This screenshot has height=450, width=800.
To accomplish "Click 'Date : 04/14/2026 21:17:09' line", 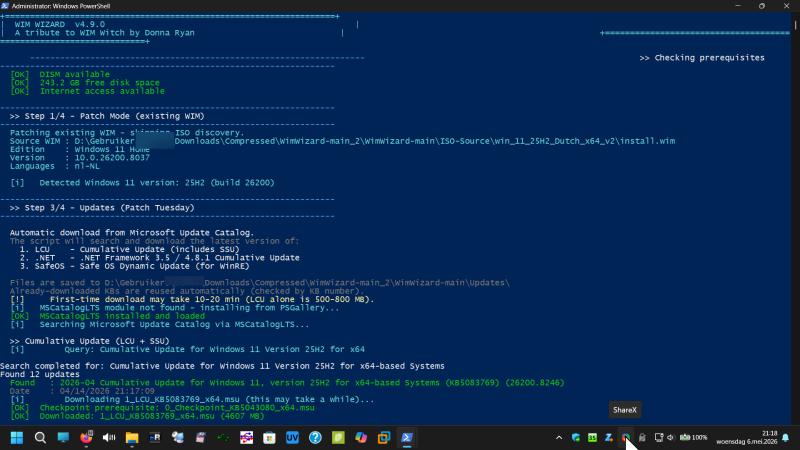I will [x=82, y=391].
